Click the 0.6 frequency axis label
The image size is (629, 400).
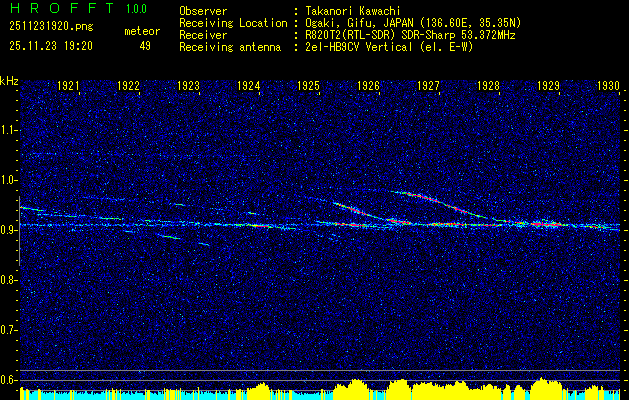coord(9,379)
